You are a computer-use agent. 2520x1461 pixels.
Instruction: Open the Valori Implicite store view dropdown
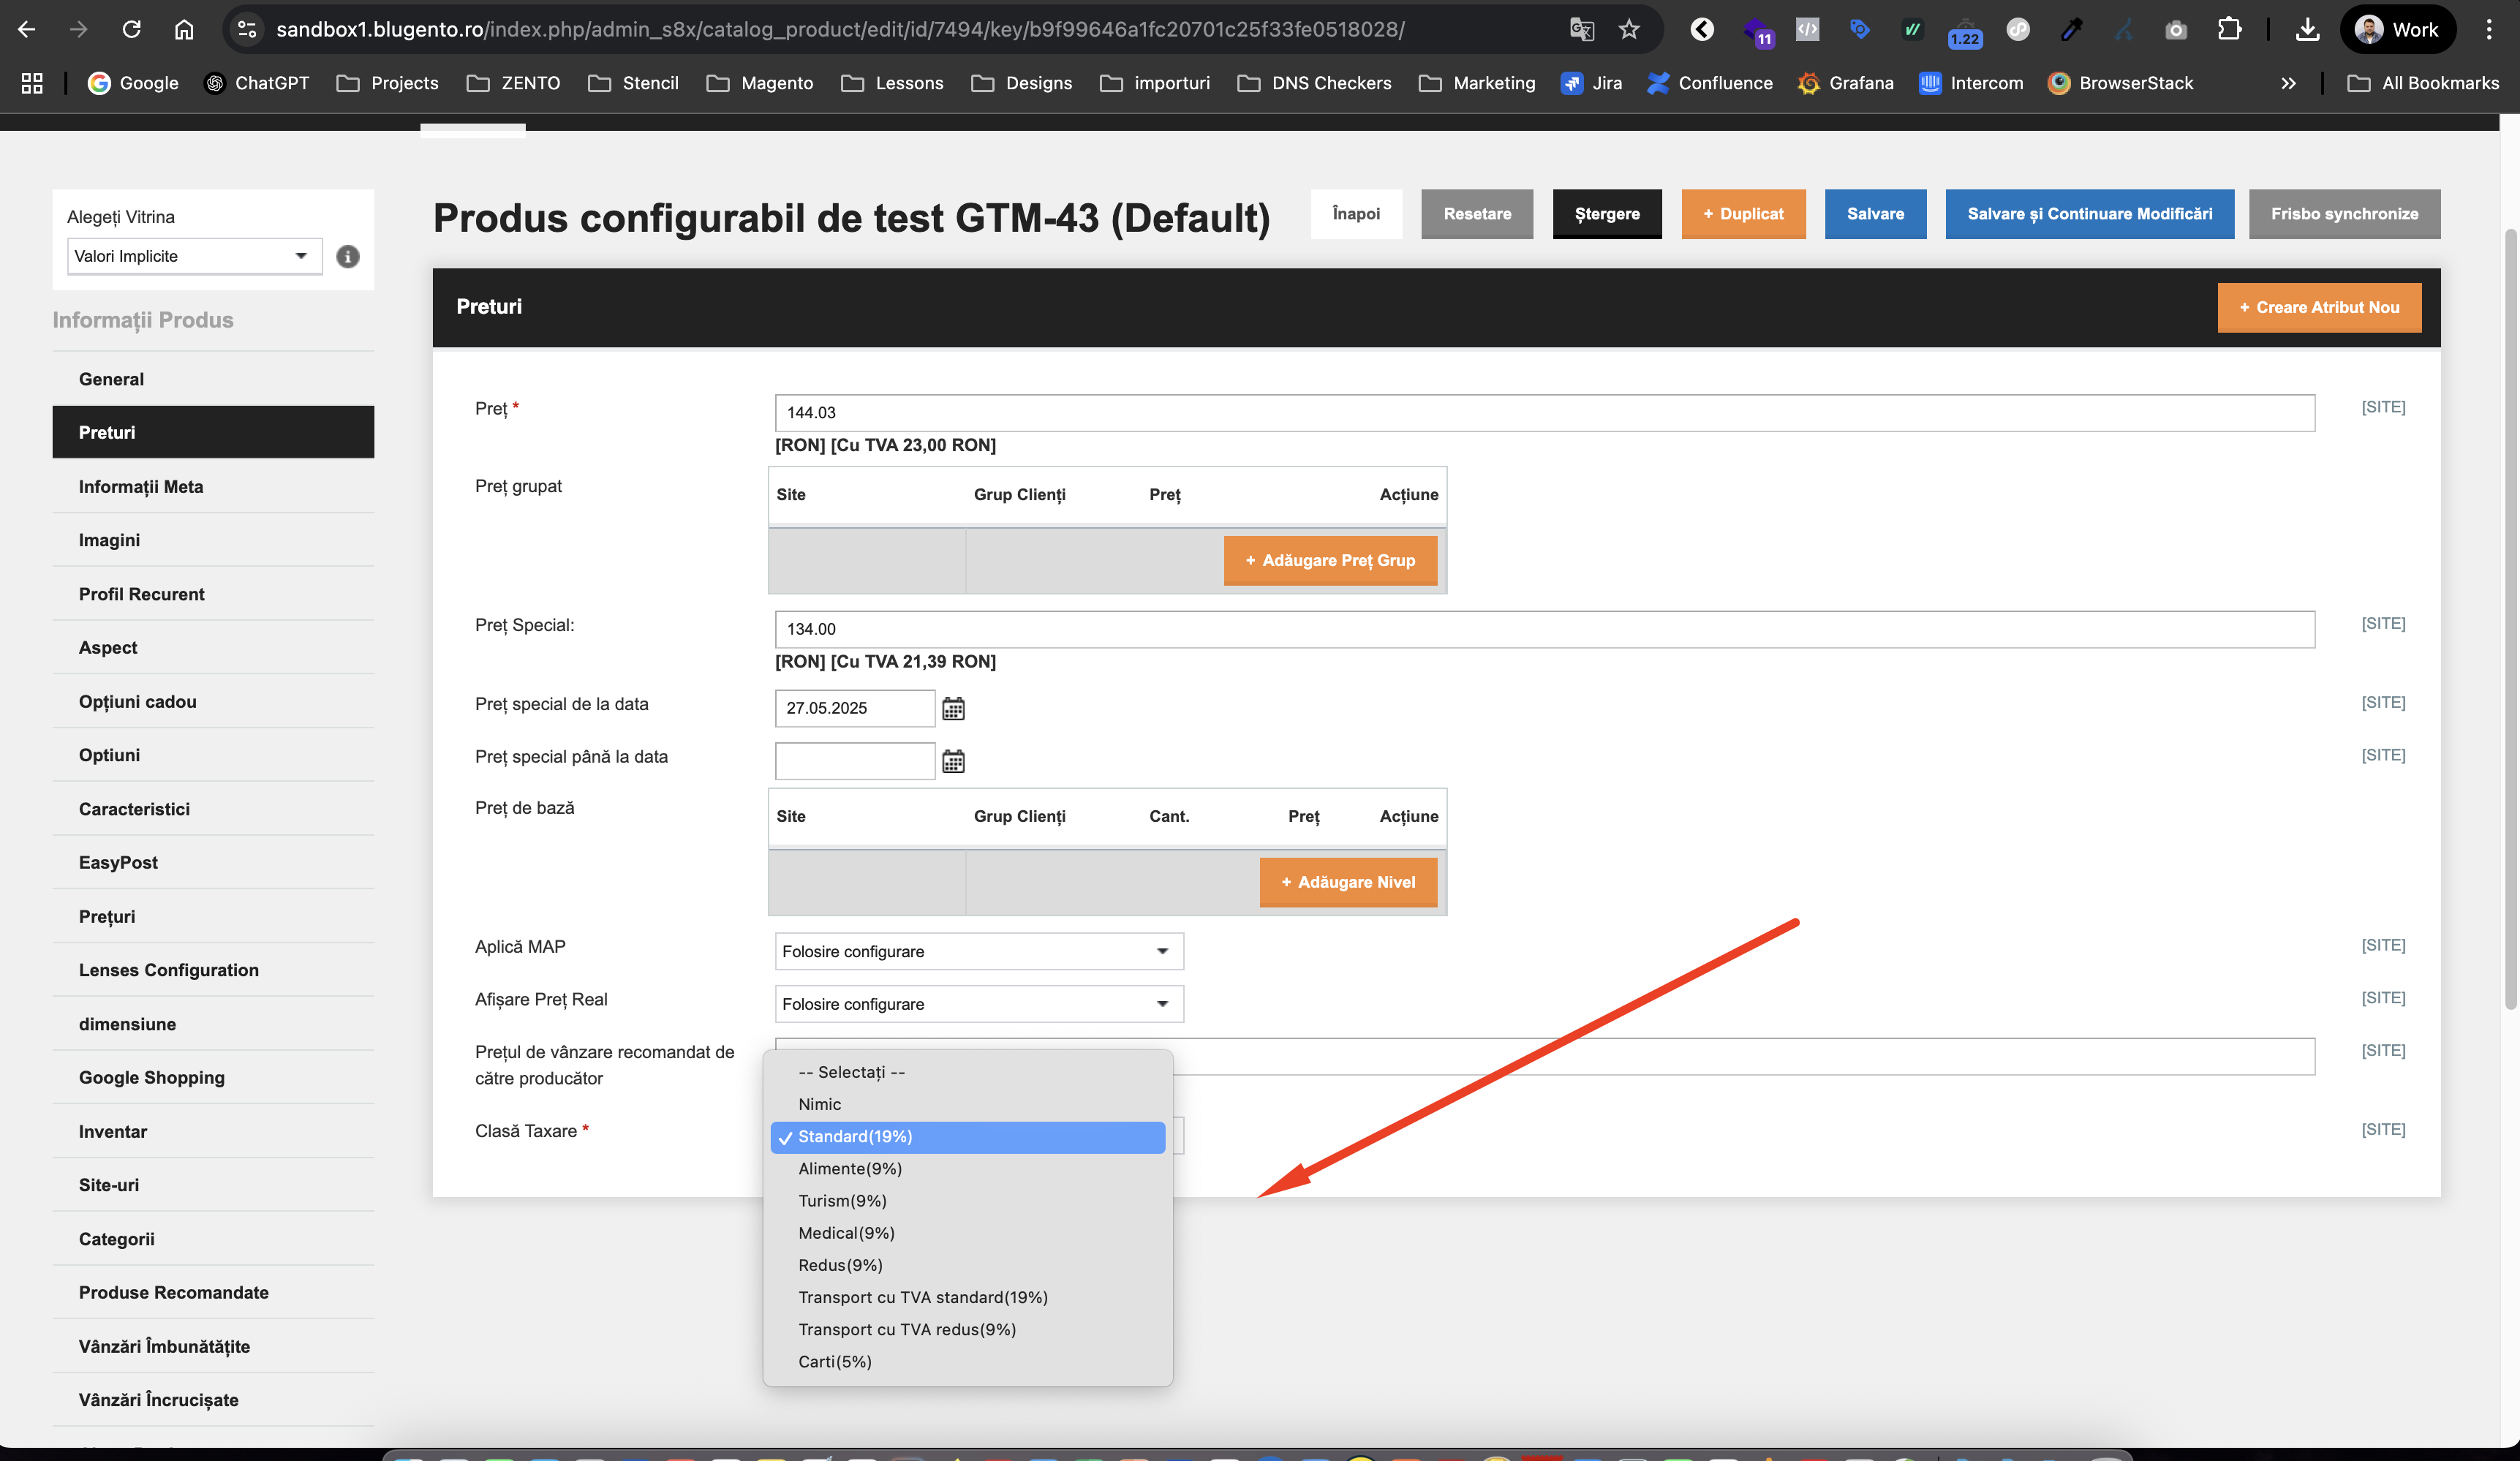pos(194,256)
